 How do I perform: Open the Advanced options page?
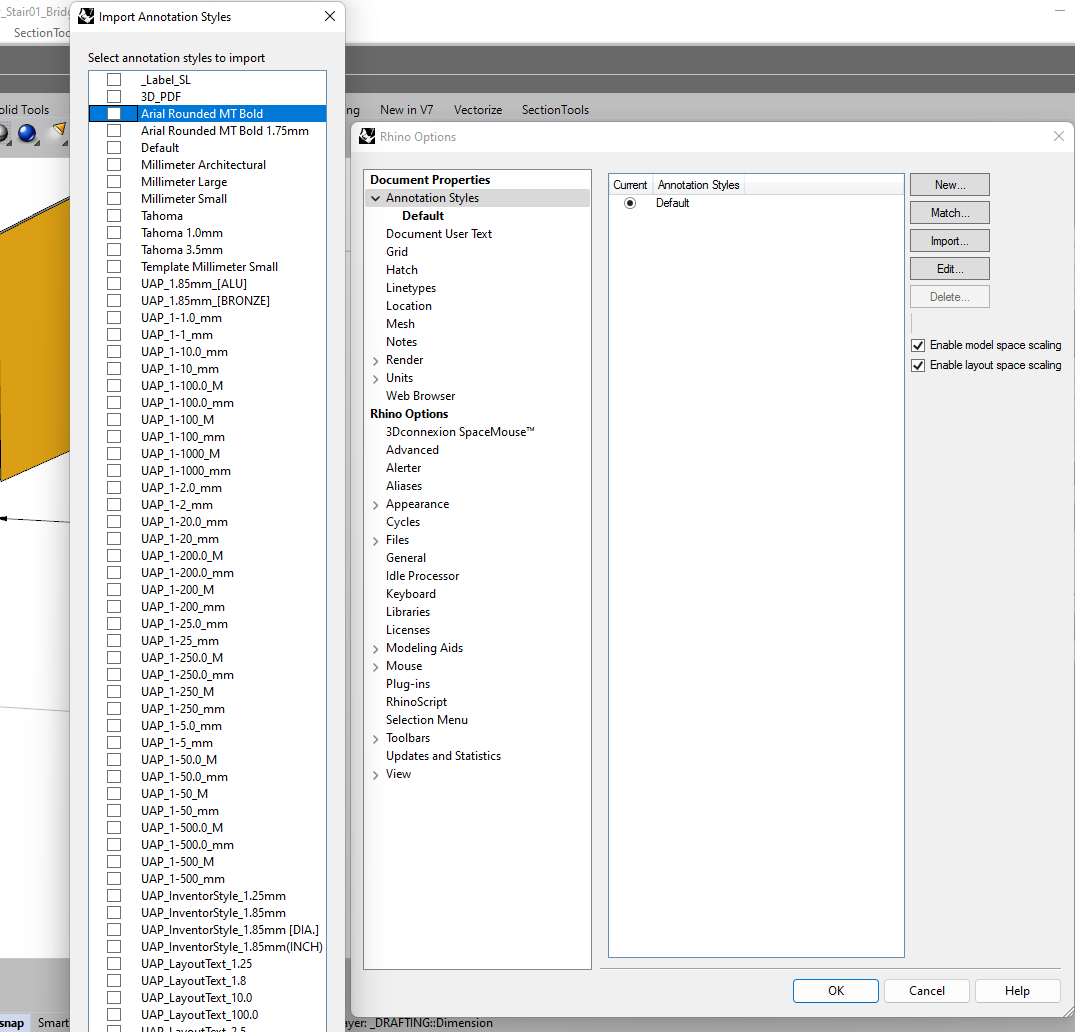tap(412, 450)
